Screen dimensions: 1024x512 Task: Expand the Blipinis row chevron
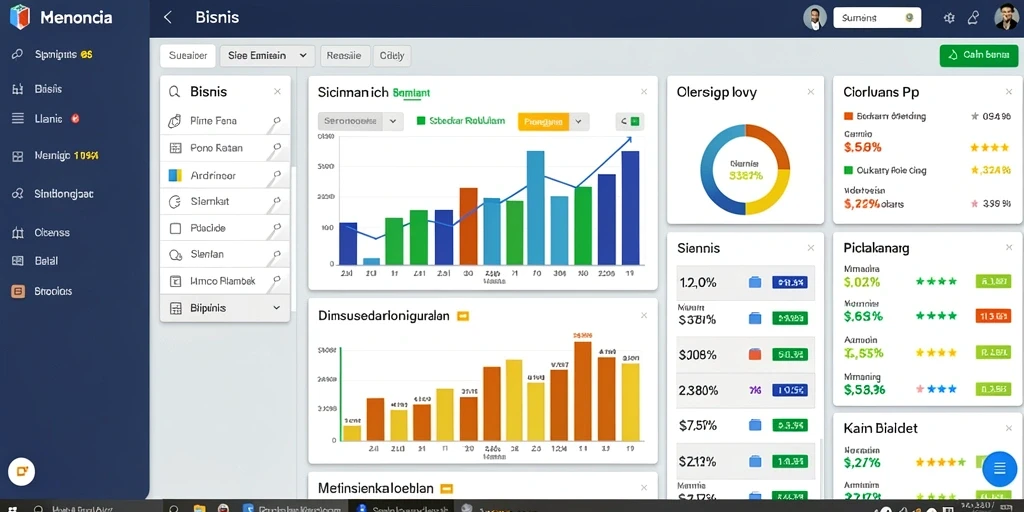(276, 308)
